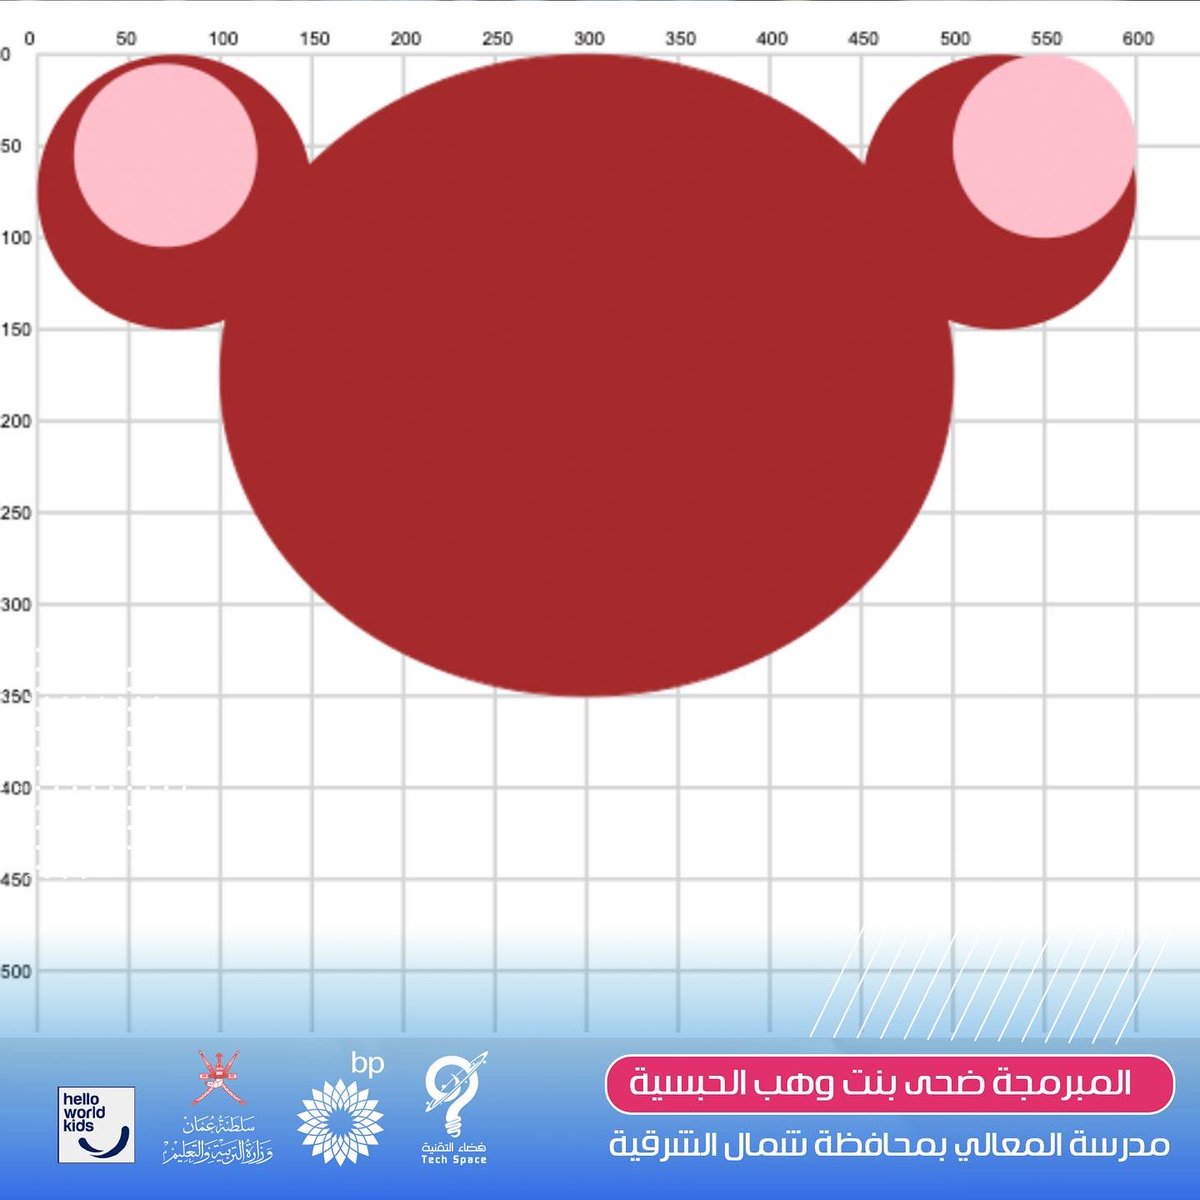Click the left pink ear circle

(x=166, y=155)
